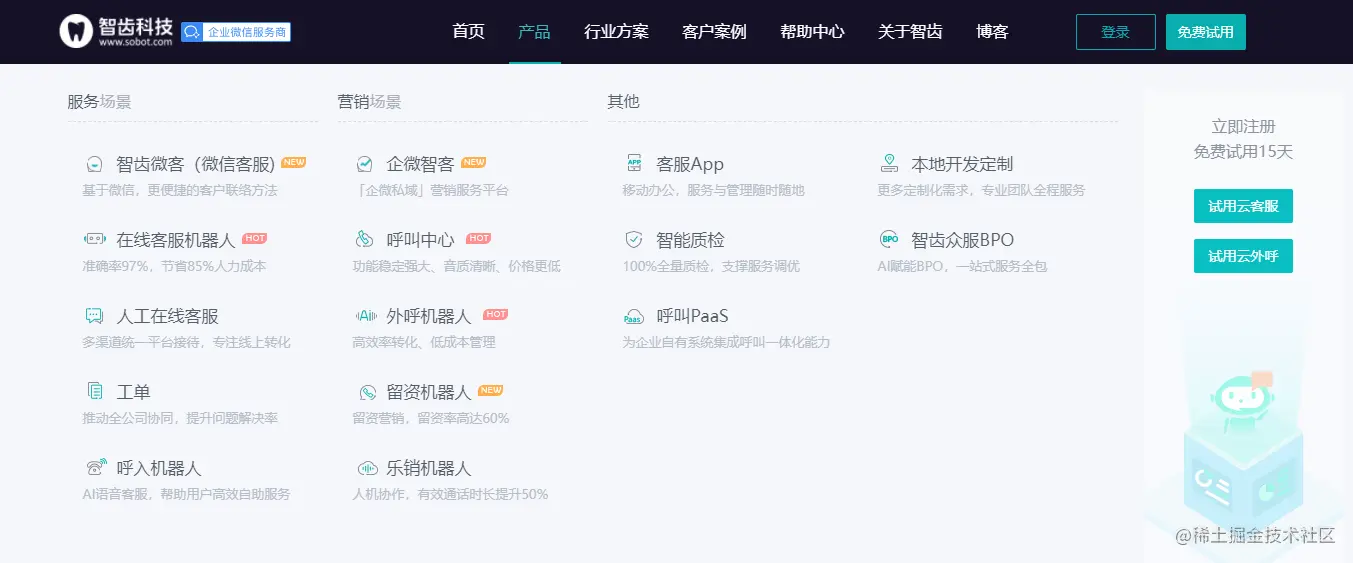Click the 智齿众服BPO circle icon
The image size is (1353, 563).
point(889,239)
